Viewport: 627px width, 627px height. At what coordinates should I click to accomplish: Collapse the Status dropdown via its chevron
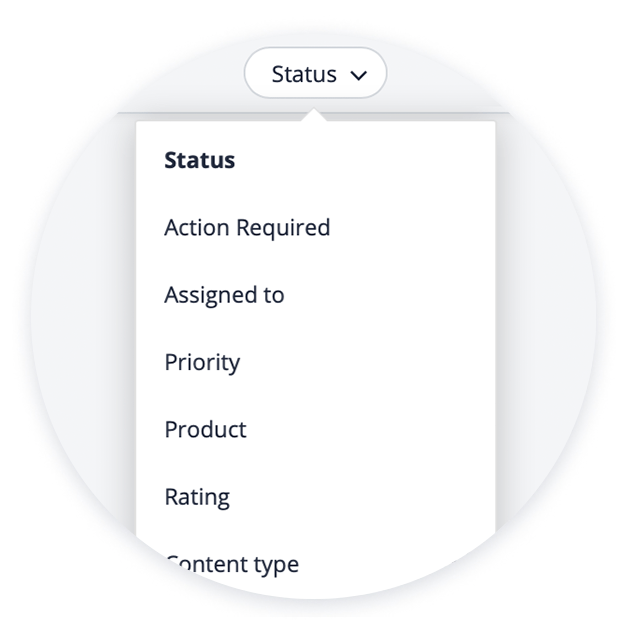[x=359, y=75]
